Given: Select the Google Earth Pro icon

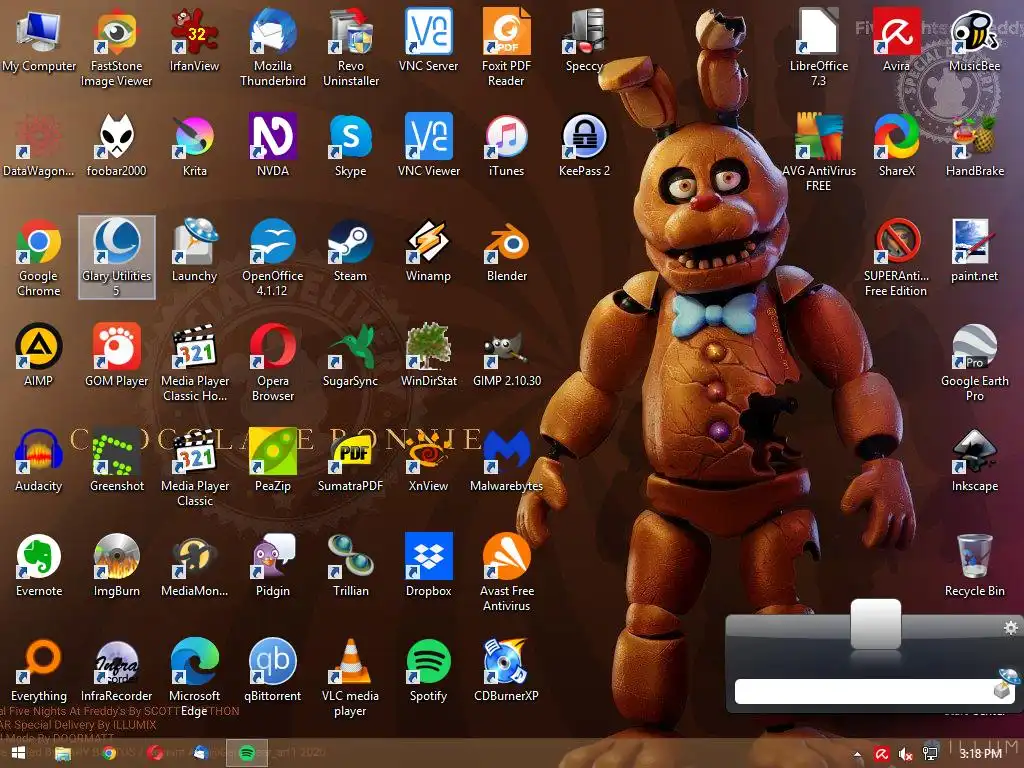Looking at the screenshot, I should click(974, 363).
